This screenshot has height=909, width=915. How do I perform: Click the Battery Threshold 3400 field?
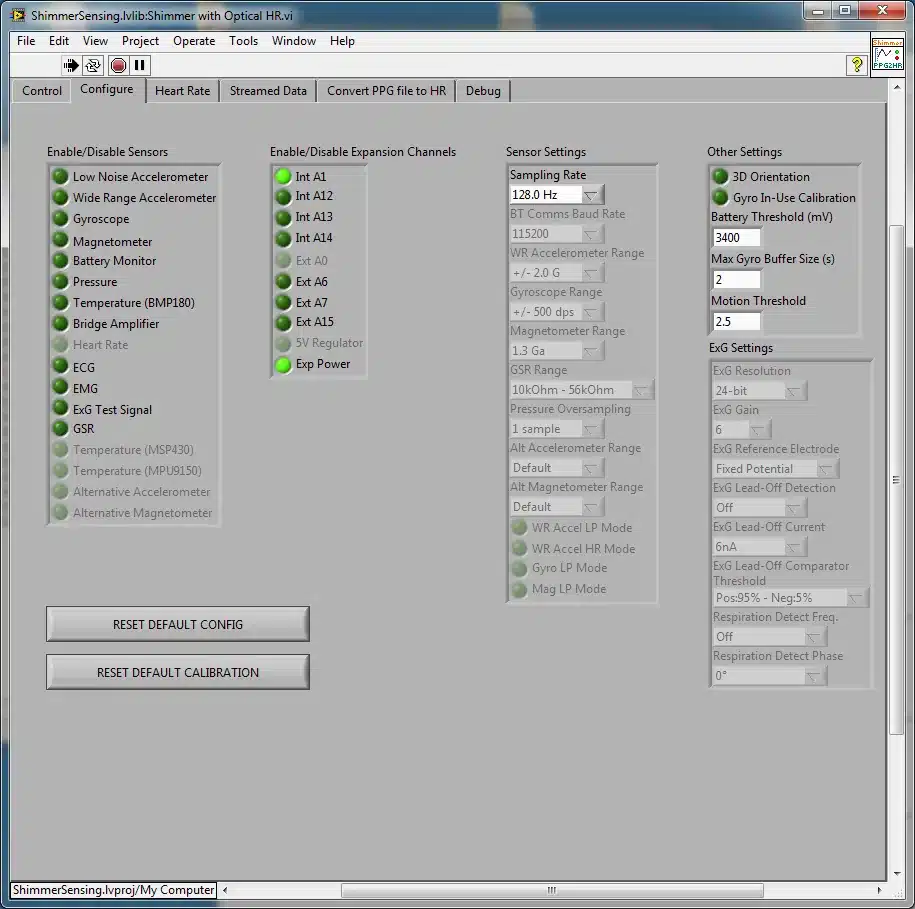[736, 237]
